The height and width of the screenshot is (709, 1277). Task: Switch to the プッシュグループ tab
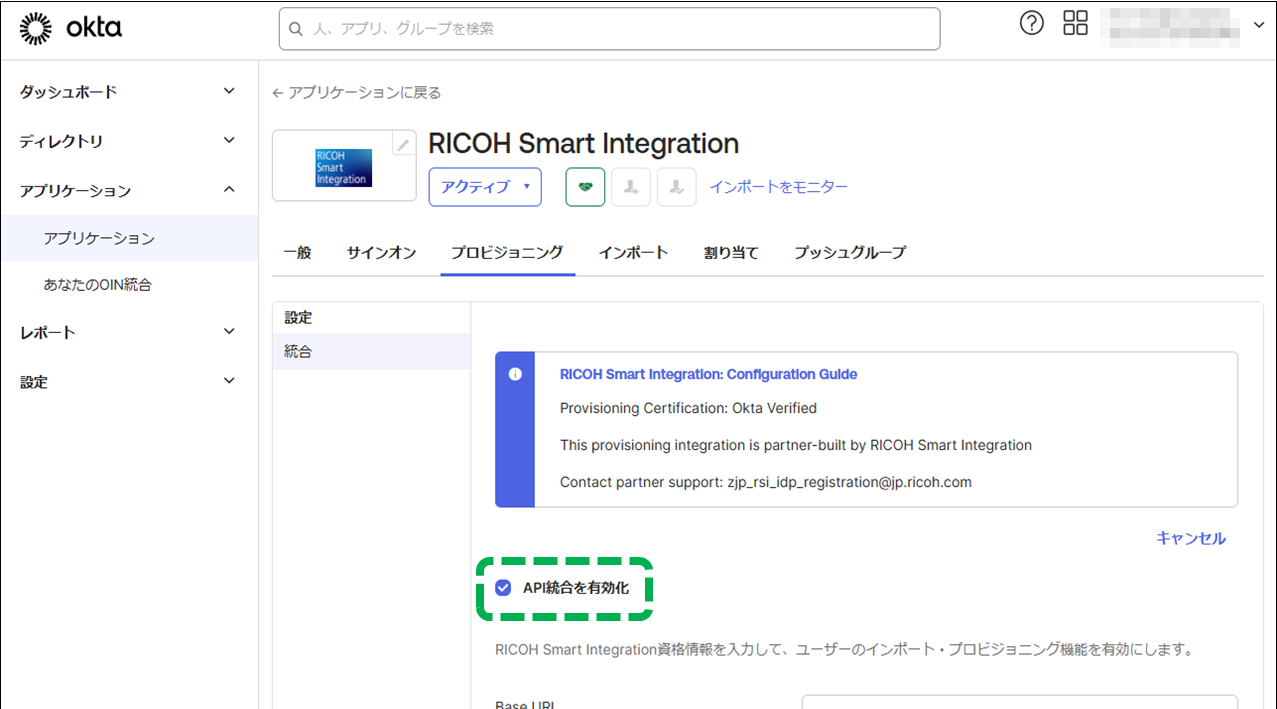pos(850,253)
